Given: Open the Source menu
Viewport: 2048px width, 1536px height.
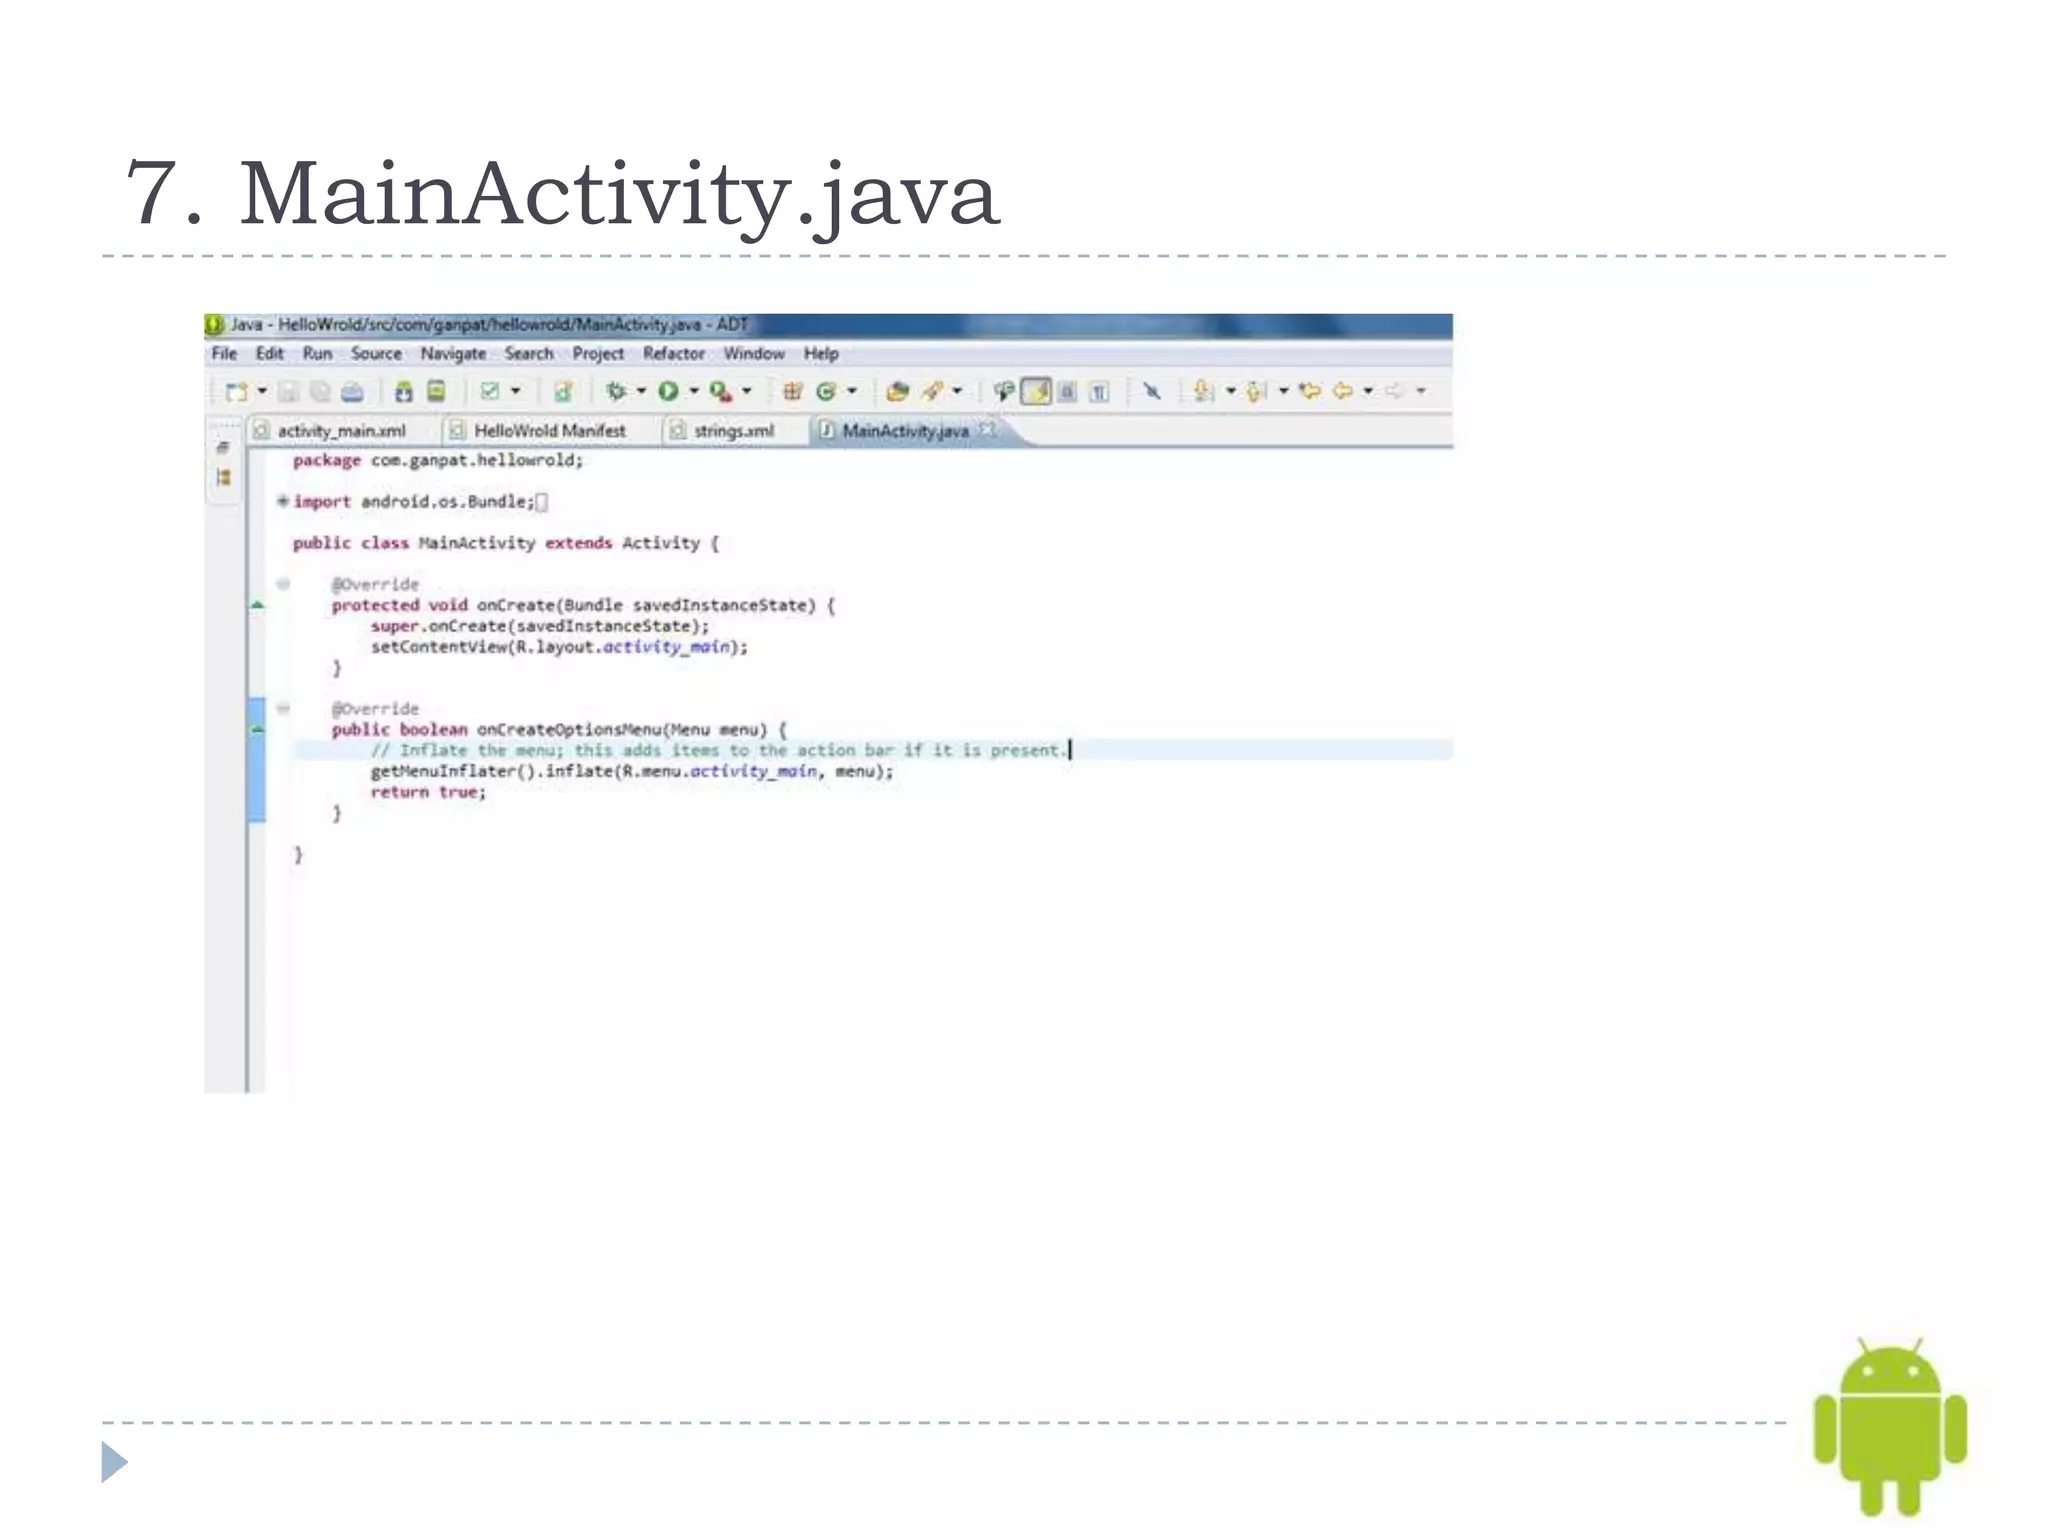Looking at the screenshot, I should (376, 353).
